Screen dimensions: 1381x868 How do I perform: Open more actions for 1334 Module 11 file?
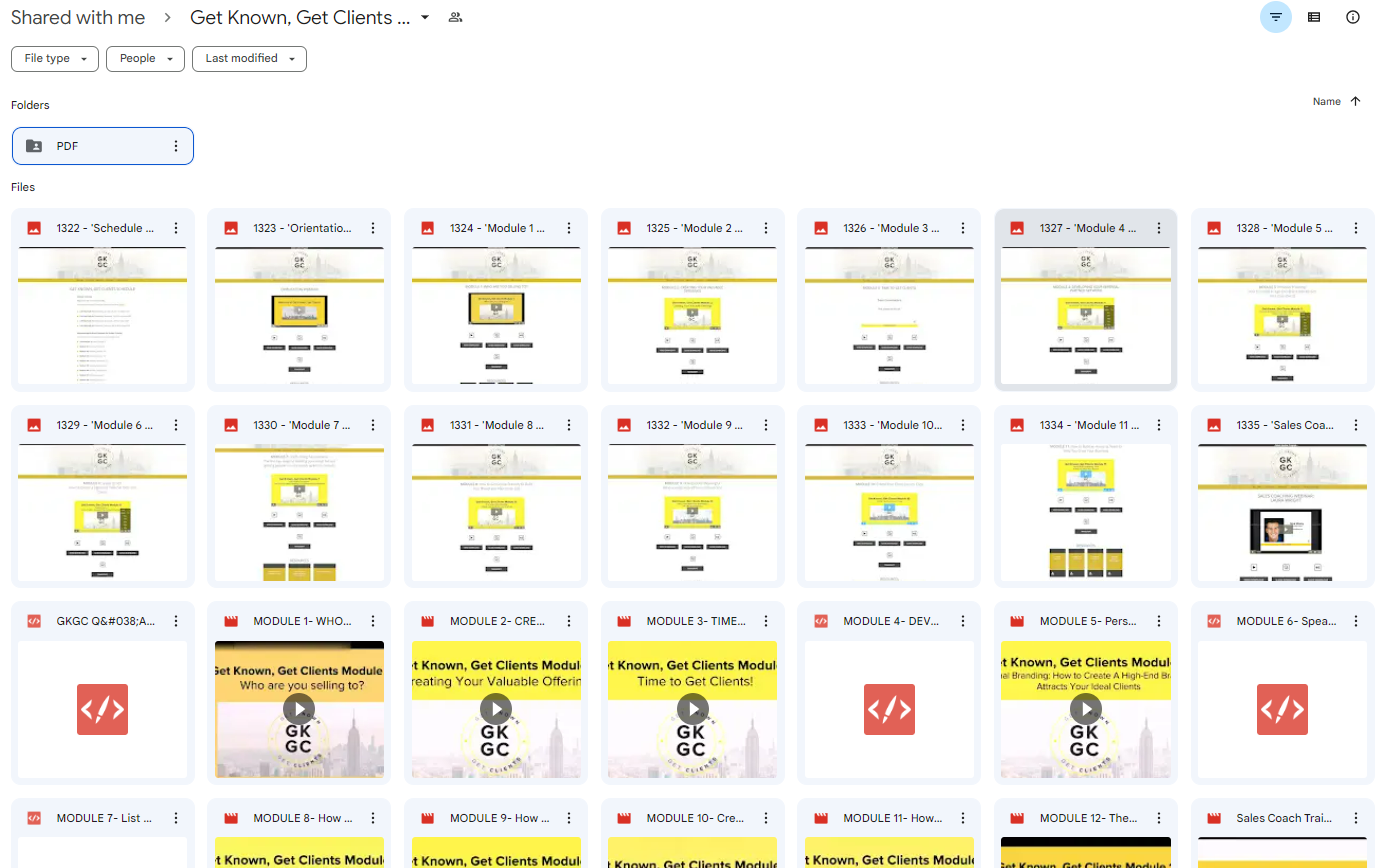click(x=1159, y=426)
